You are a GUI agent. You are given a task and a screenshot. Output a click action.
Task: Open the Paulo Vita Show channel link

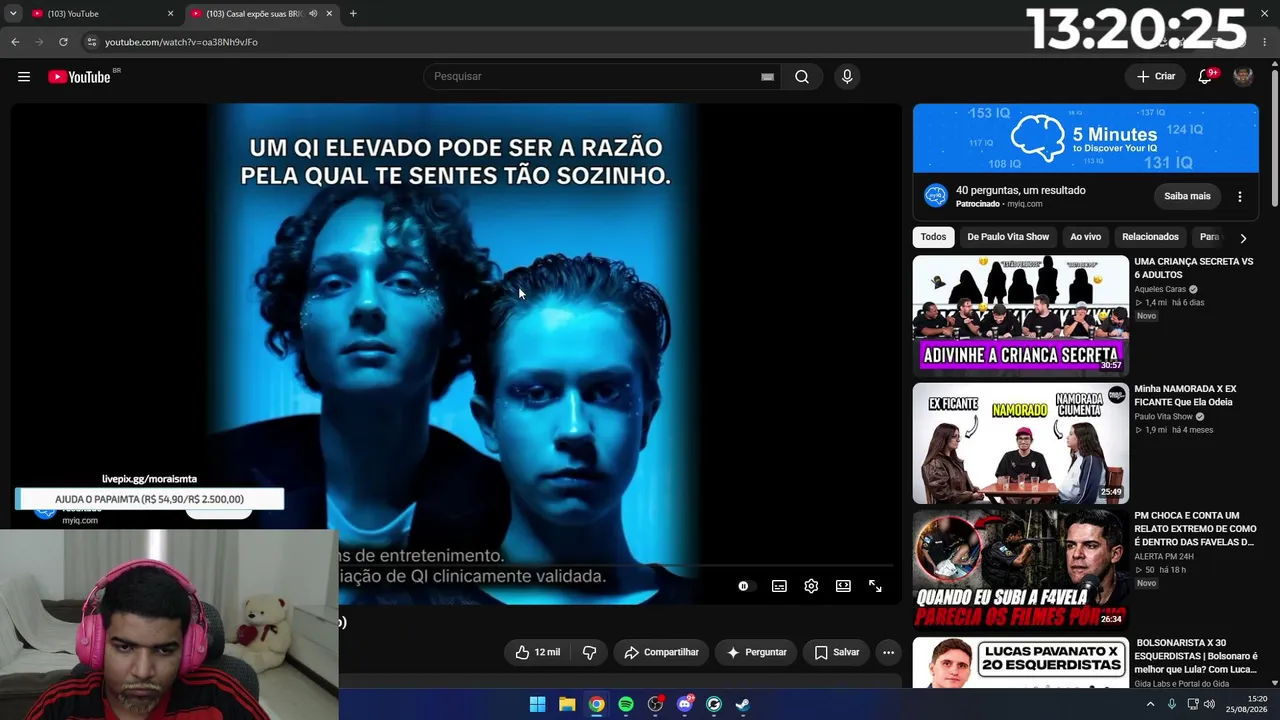(x=1163, y=417)
